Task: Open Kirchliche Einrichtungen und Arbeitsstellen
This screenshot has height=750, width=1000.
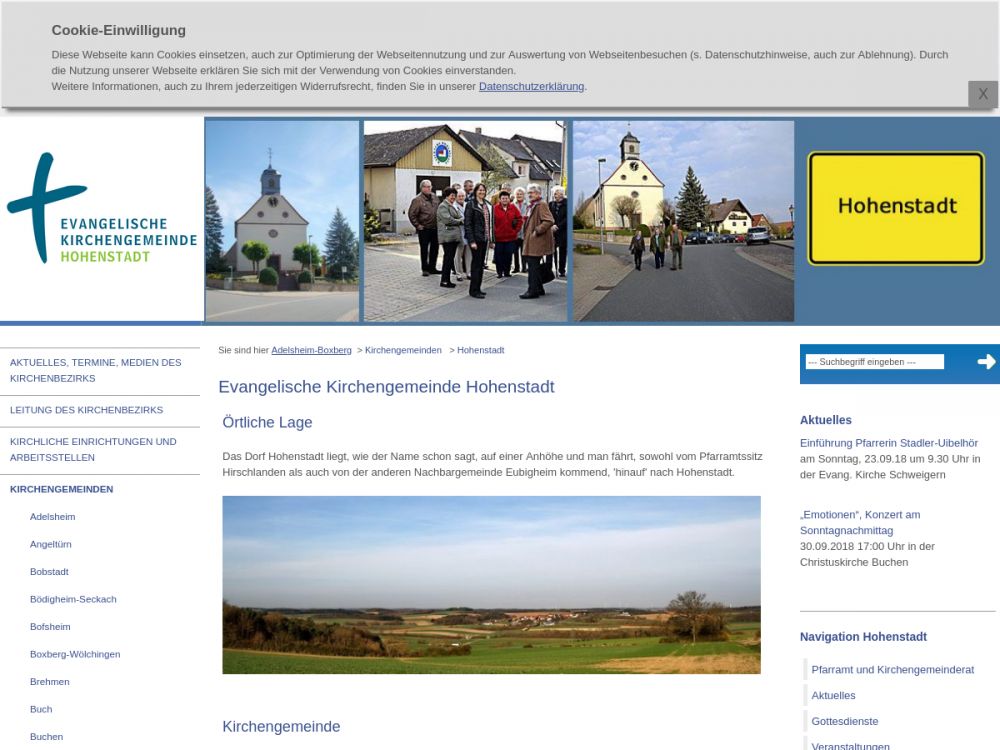Action: pyautogui.click(x=93, y=449)
